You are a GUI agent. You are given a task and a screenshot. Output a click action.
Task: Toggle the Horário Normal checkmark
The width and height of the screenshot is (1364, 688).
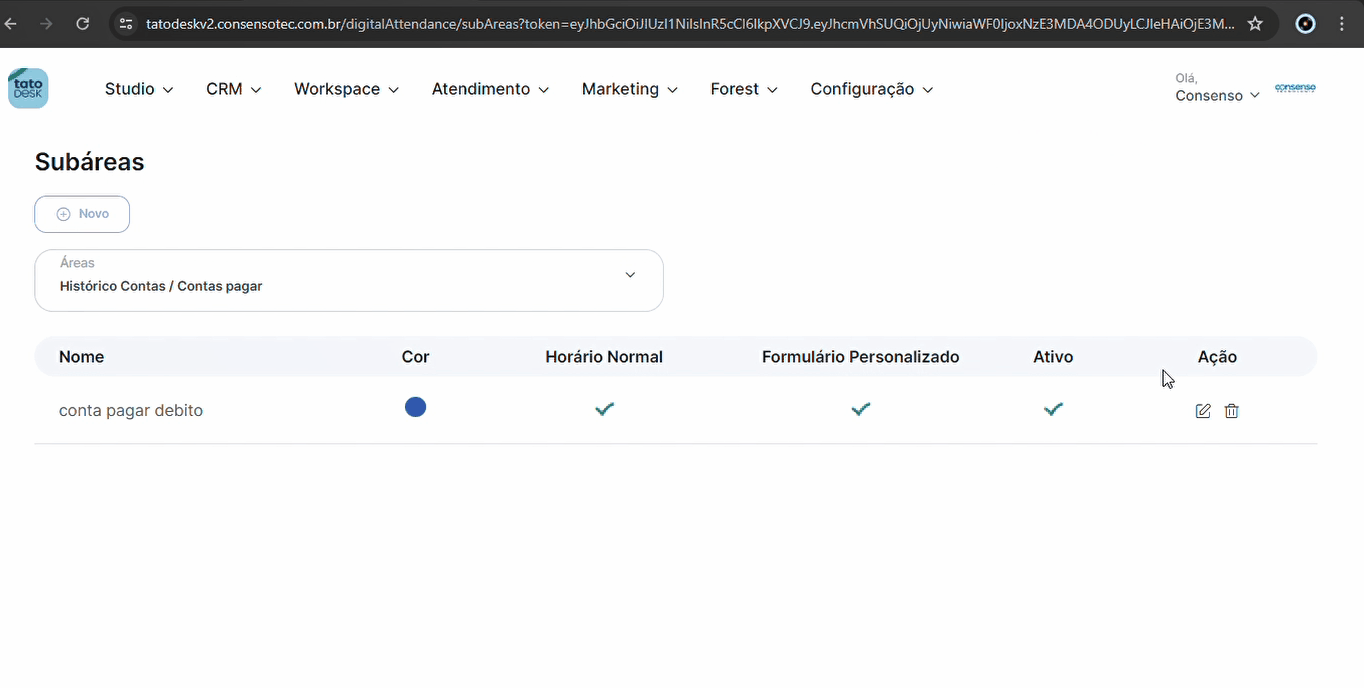point(604,409)
